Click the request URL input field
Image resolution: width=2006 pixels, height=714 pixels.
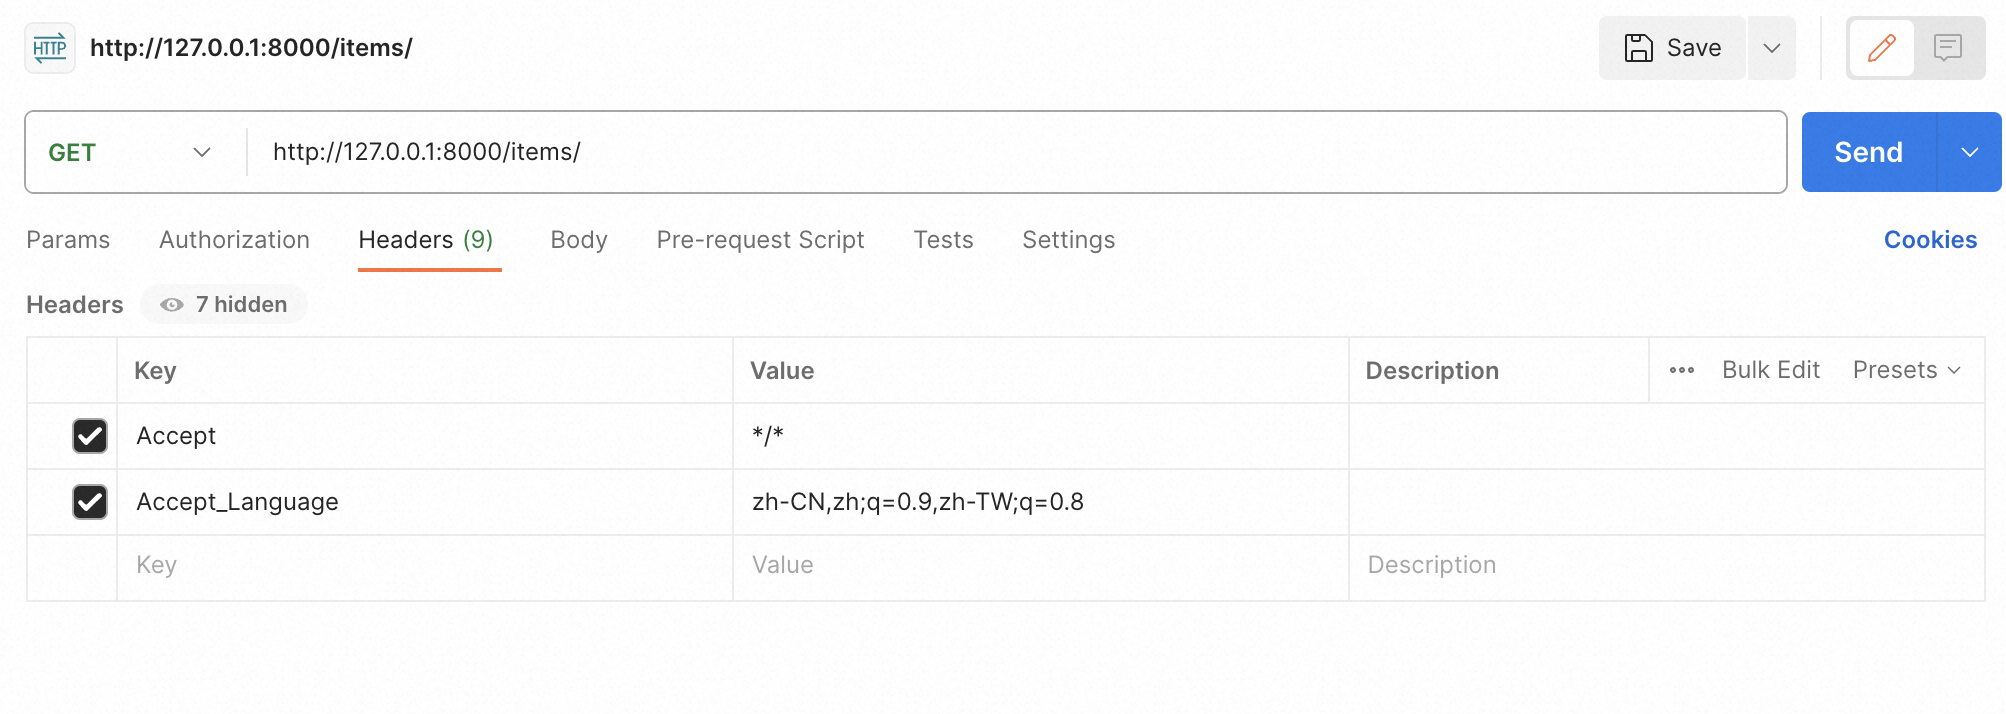click(1000, 152)
